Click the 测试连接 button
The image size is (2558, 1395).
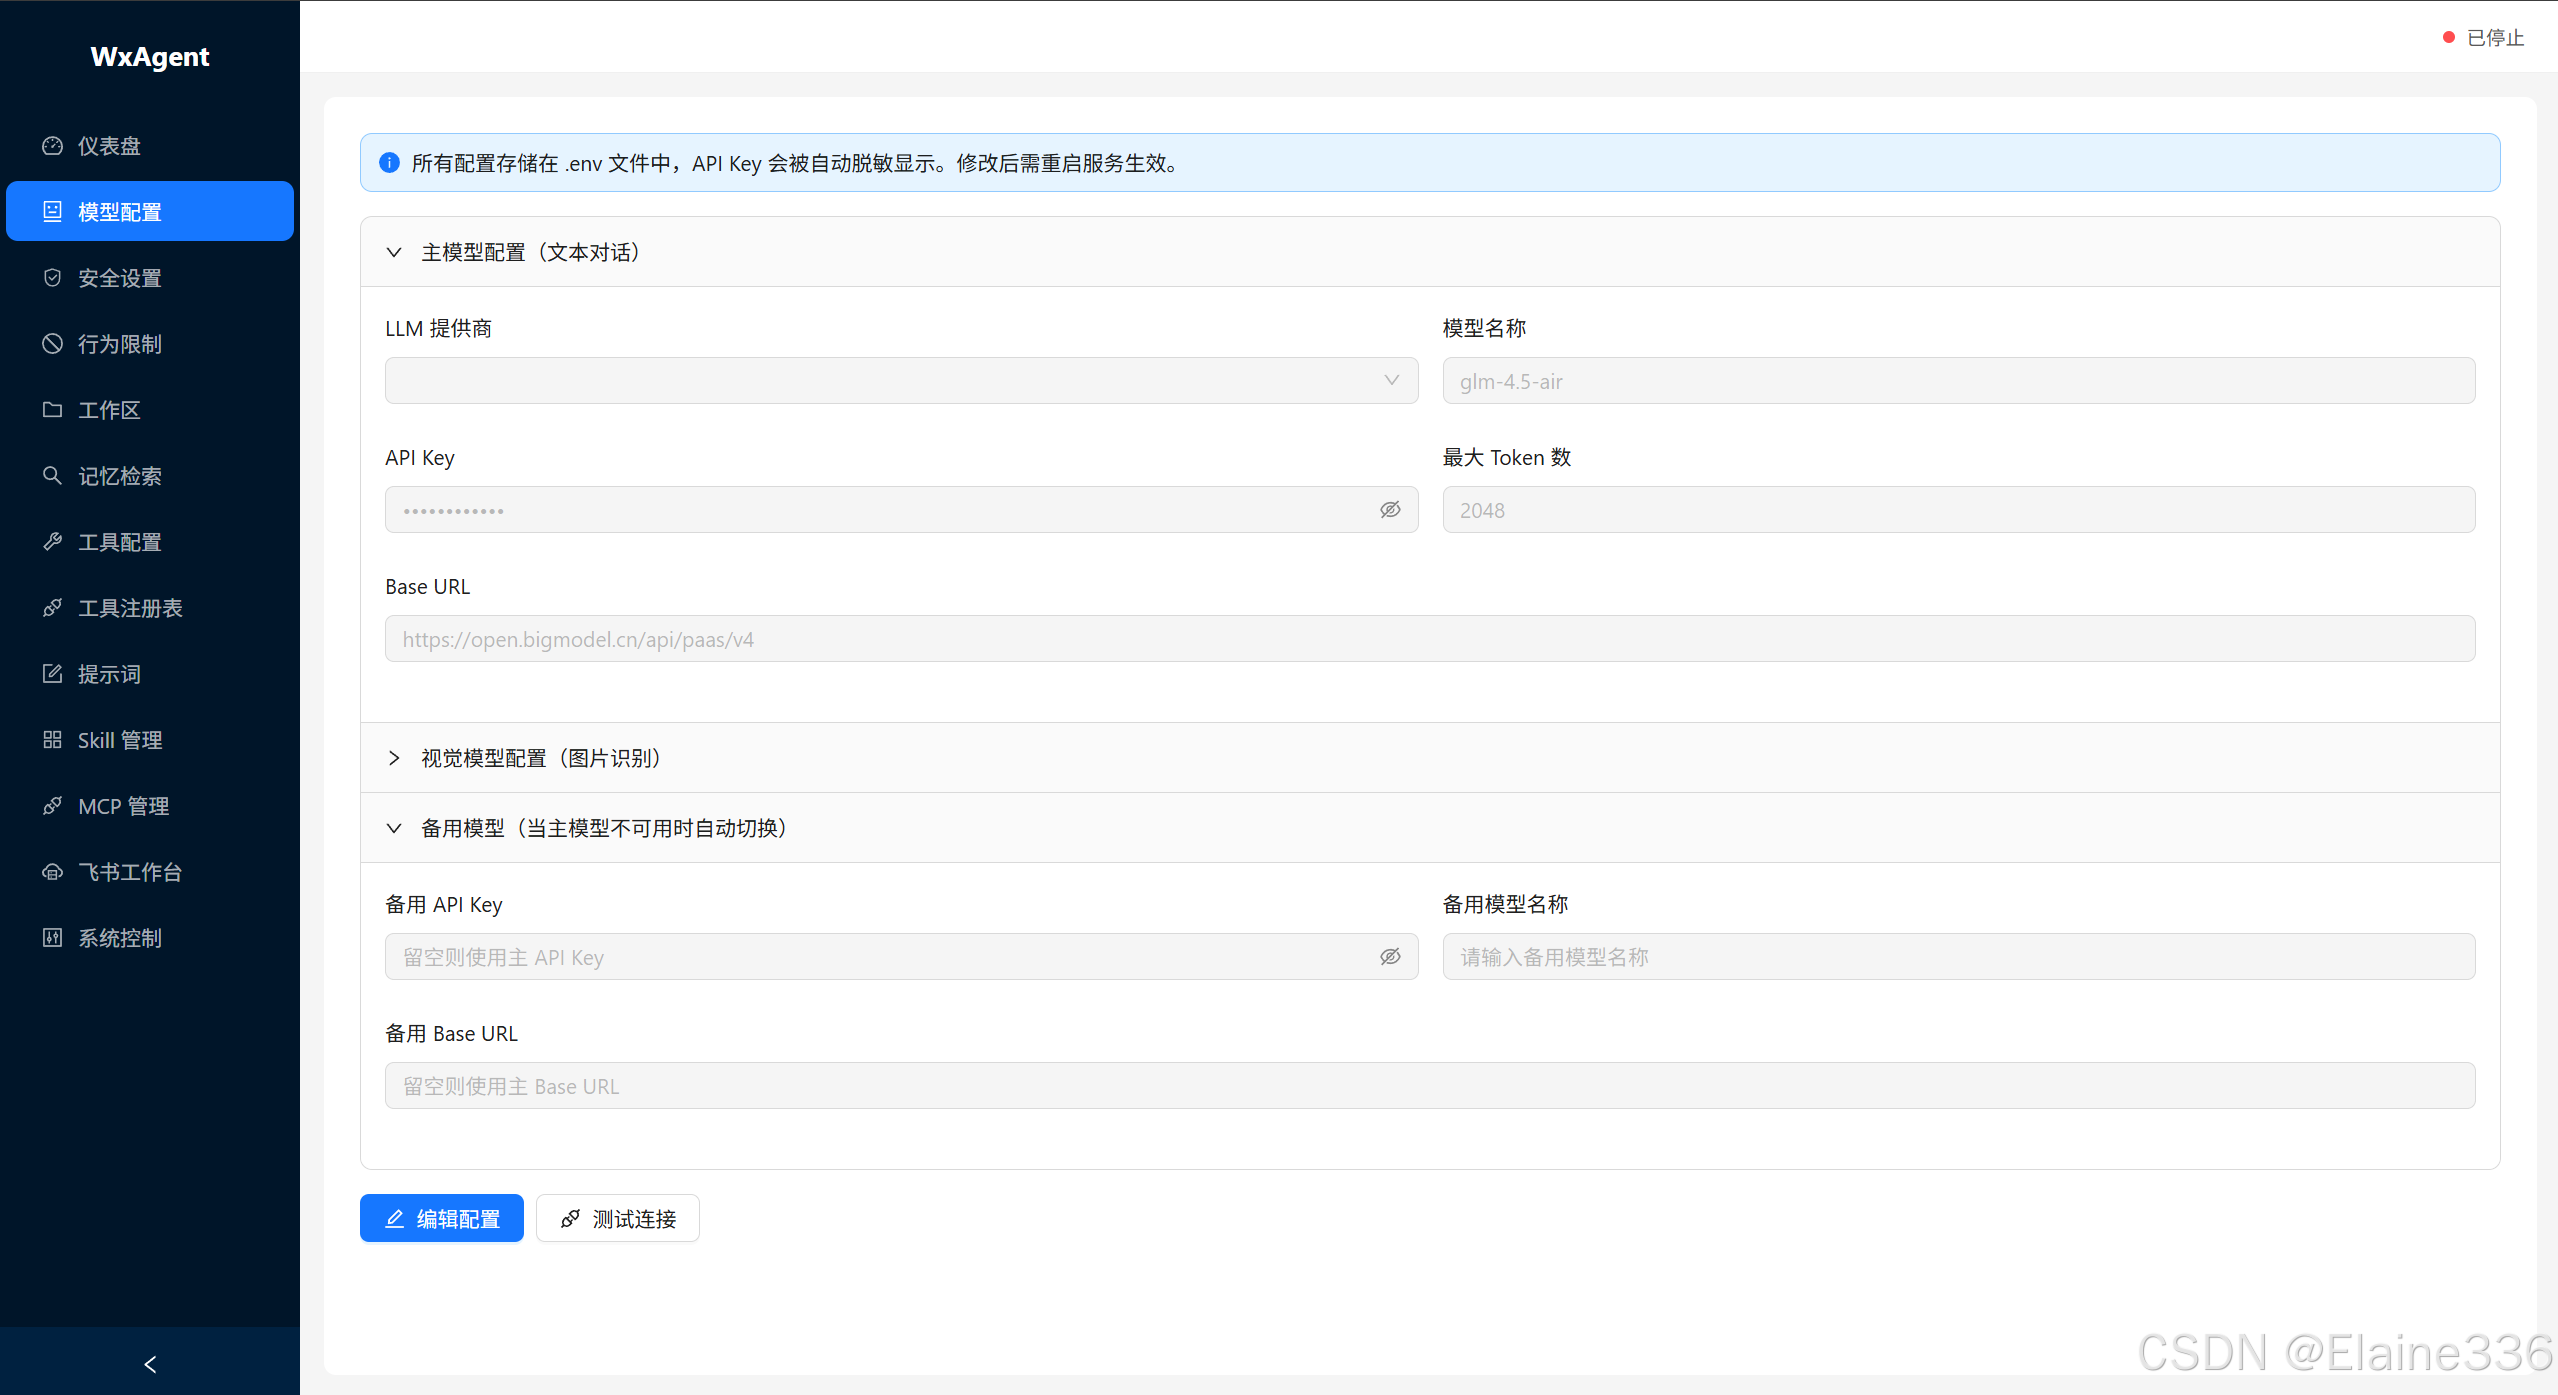click(618, 1218)
